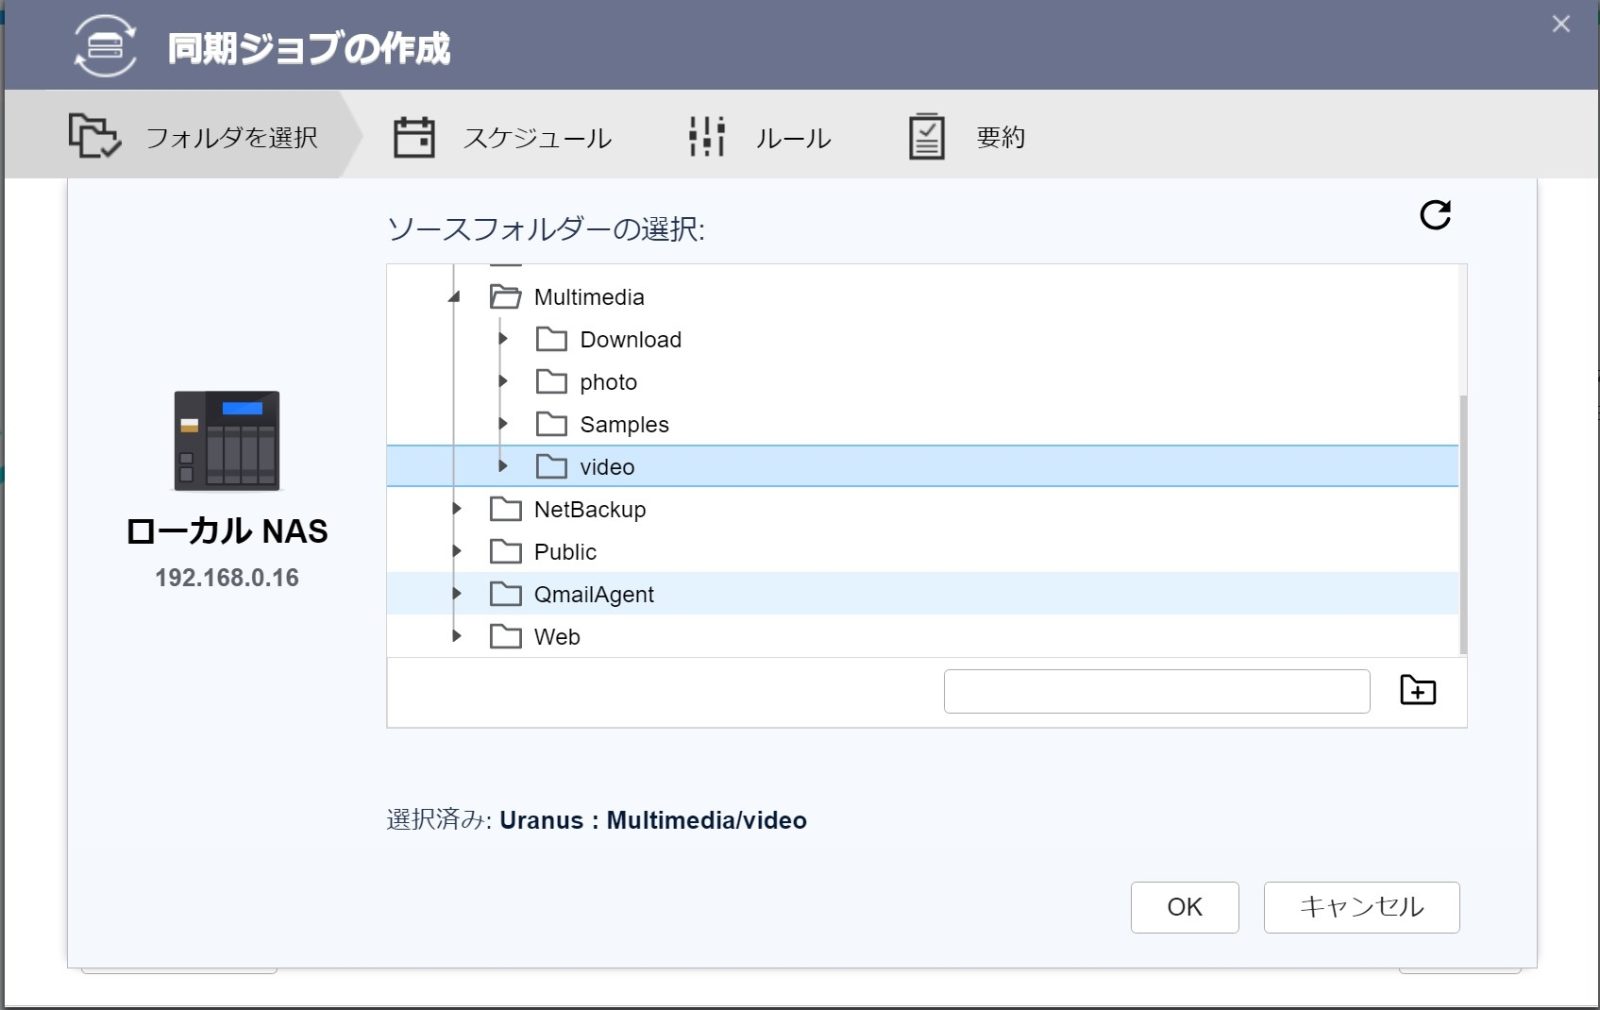Click the Local NAS device icon

coord(227,441)
